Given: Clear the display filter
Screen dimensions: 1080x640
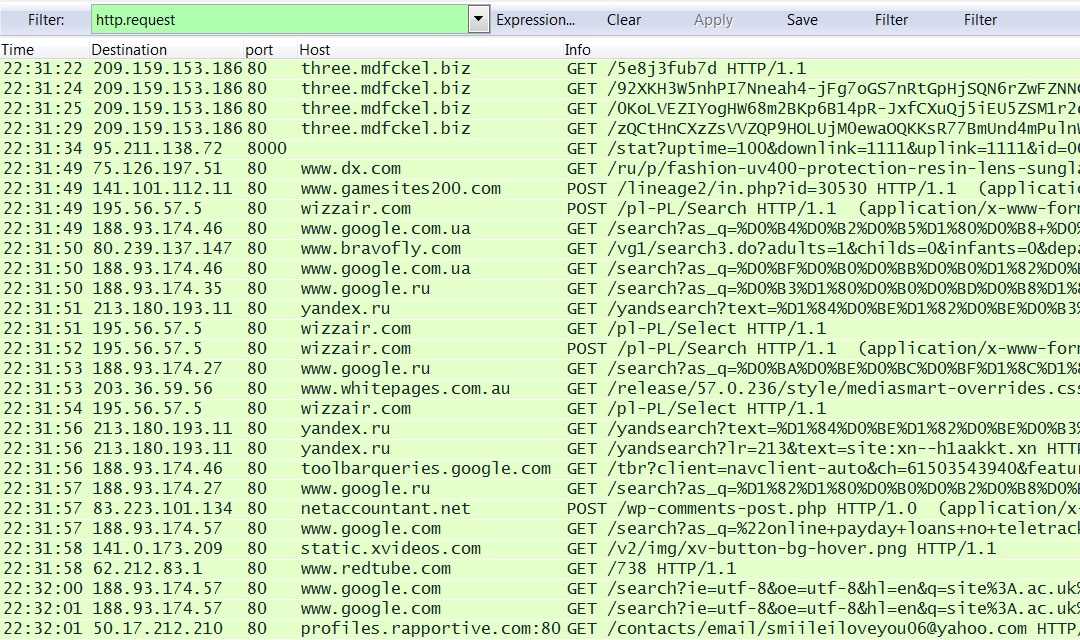Looking at the screenshot, I should point(624,20).
